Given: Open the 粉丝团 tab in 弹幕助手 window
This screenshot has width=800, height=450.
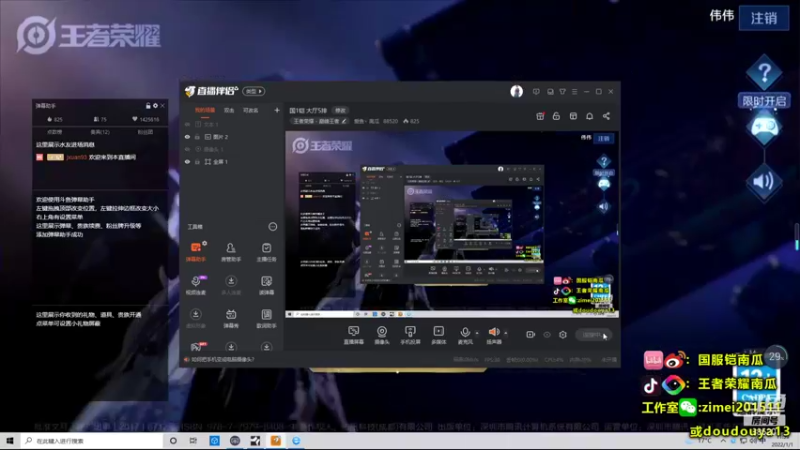Looking at the screenshot, I should click(145, 132).
